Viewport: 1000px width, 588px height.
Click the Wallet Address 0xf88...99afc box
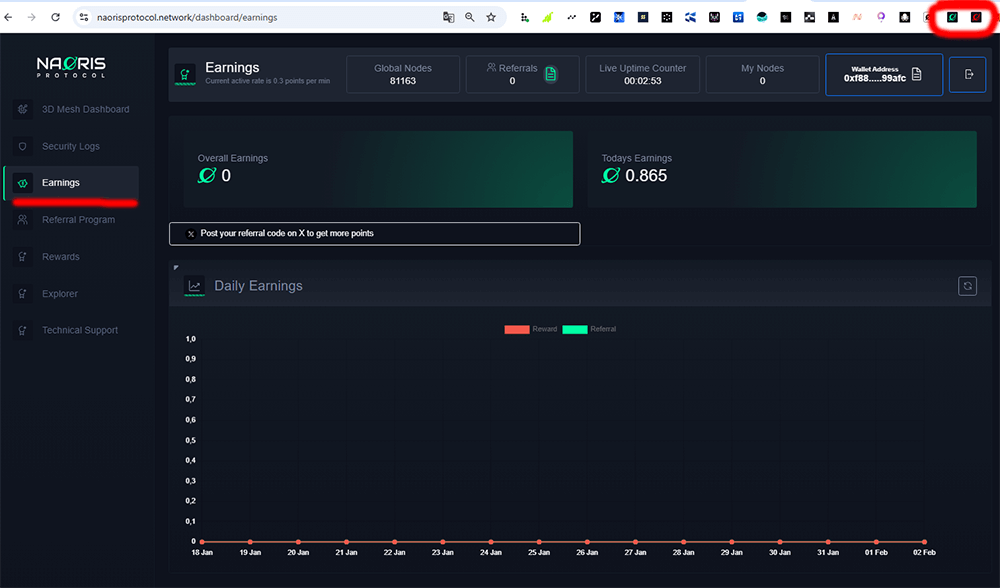884,75
